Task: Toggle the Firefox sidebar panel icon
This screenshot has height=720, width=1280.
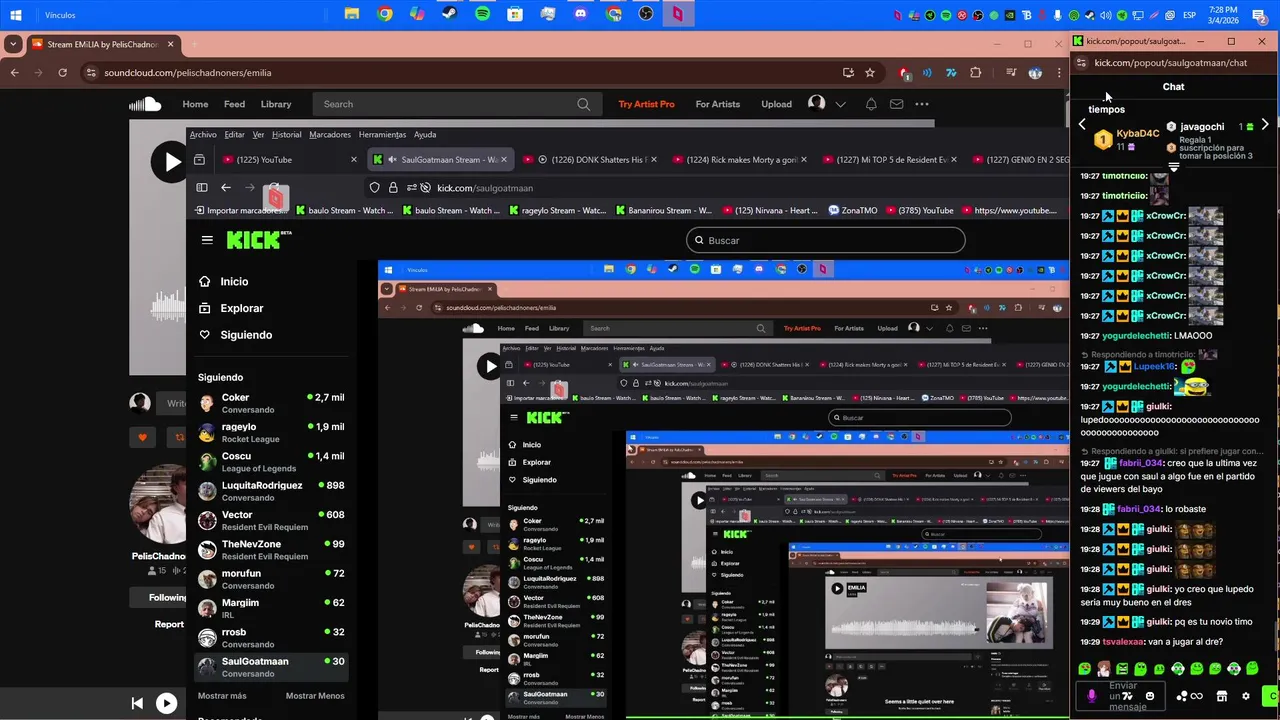Action: pyautogui.click(x=202, y=187)
